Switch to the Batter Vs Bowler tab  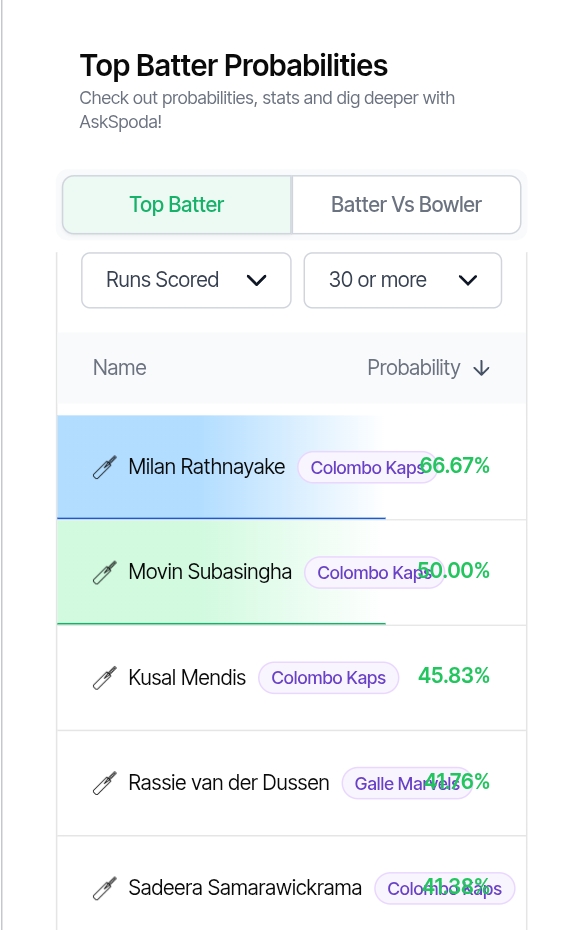coord(406,205)
